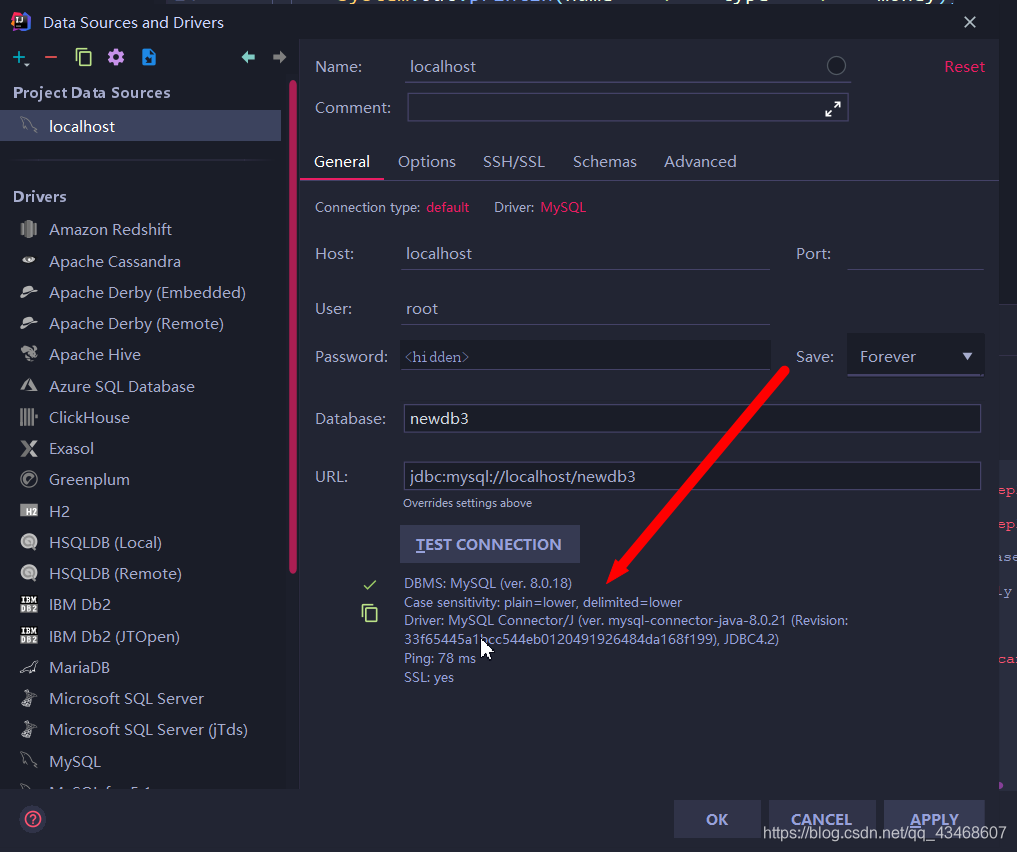Click the hidden Password field
The height and width of the screenshot is (852, 1017).
[585, 356]
